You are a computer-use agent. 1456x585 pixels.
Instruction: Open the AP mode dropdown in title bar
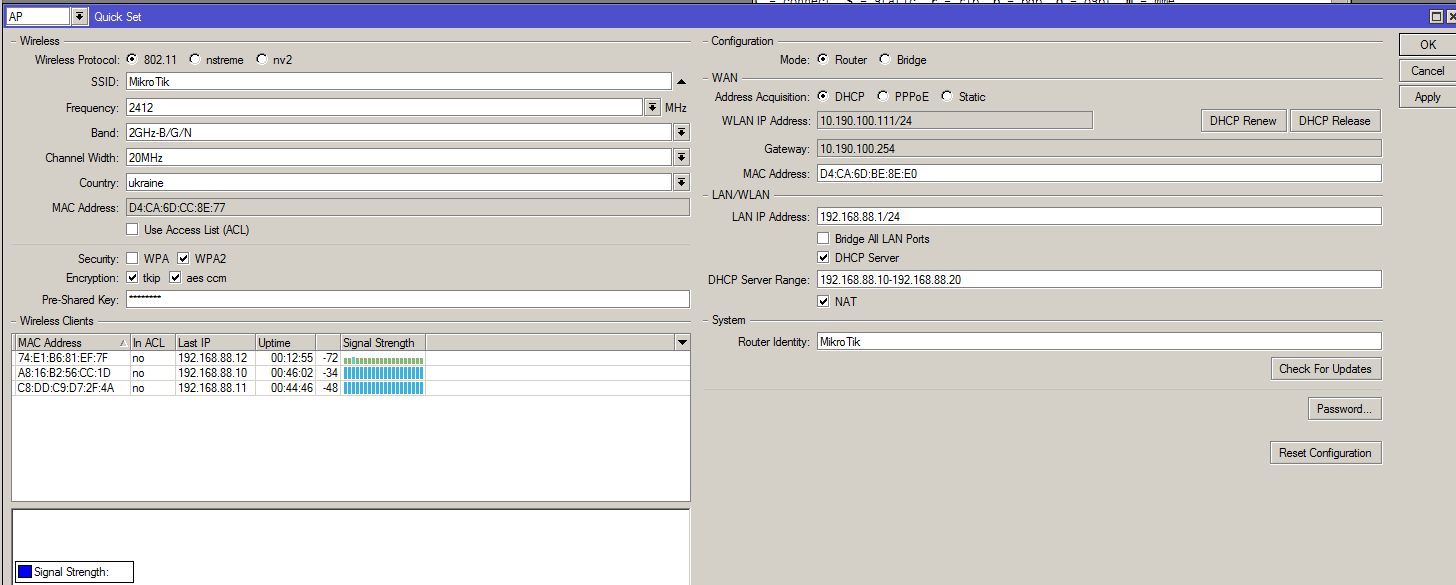pyautogui.click(x=80, y=17)
